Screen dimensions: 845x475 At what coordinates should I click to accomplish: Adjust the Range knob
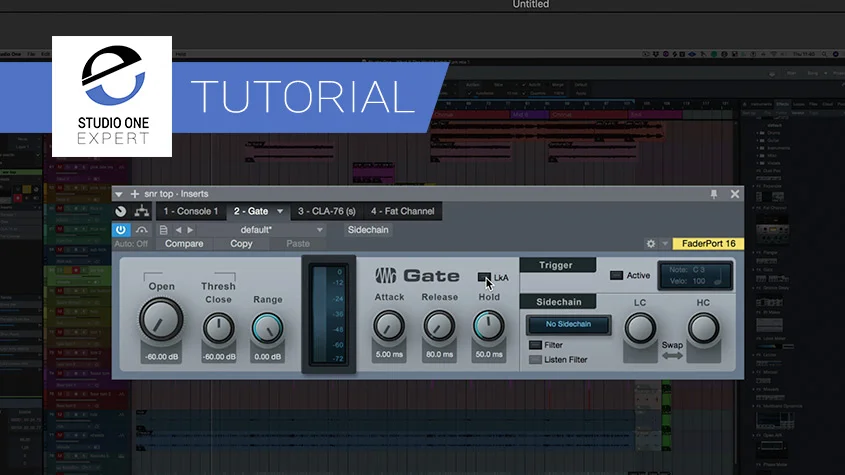click(267, 328)
